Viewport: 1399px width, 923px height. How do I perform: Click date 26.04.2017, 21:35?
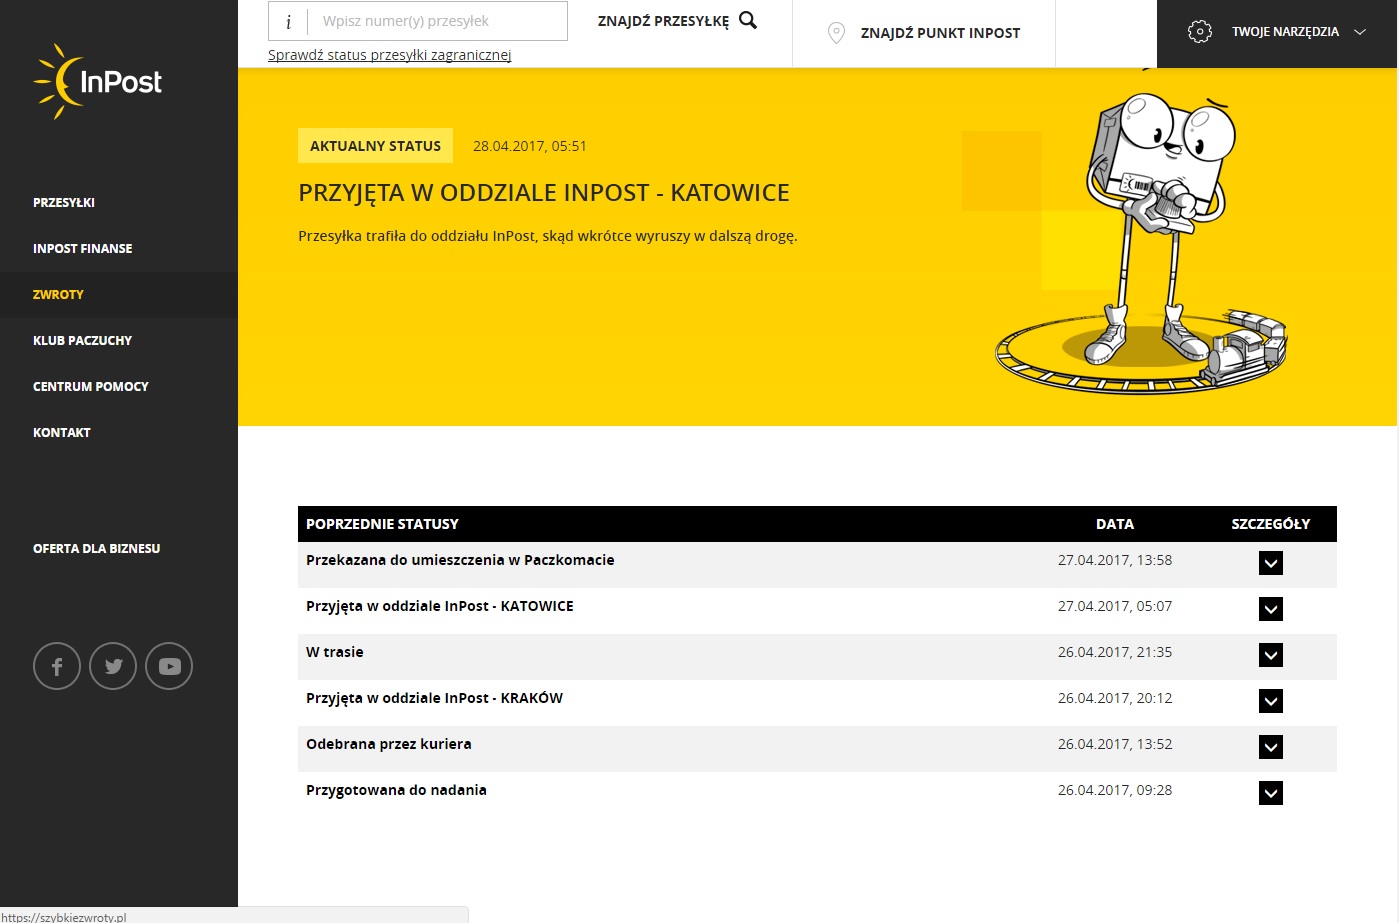[1115, 652]
